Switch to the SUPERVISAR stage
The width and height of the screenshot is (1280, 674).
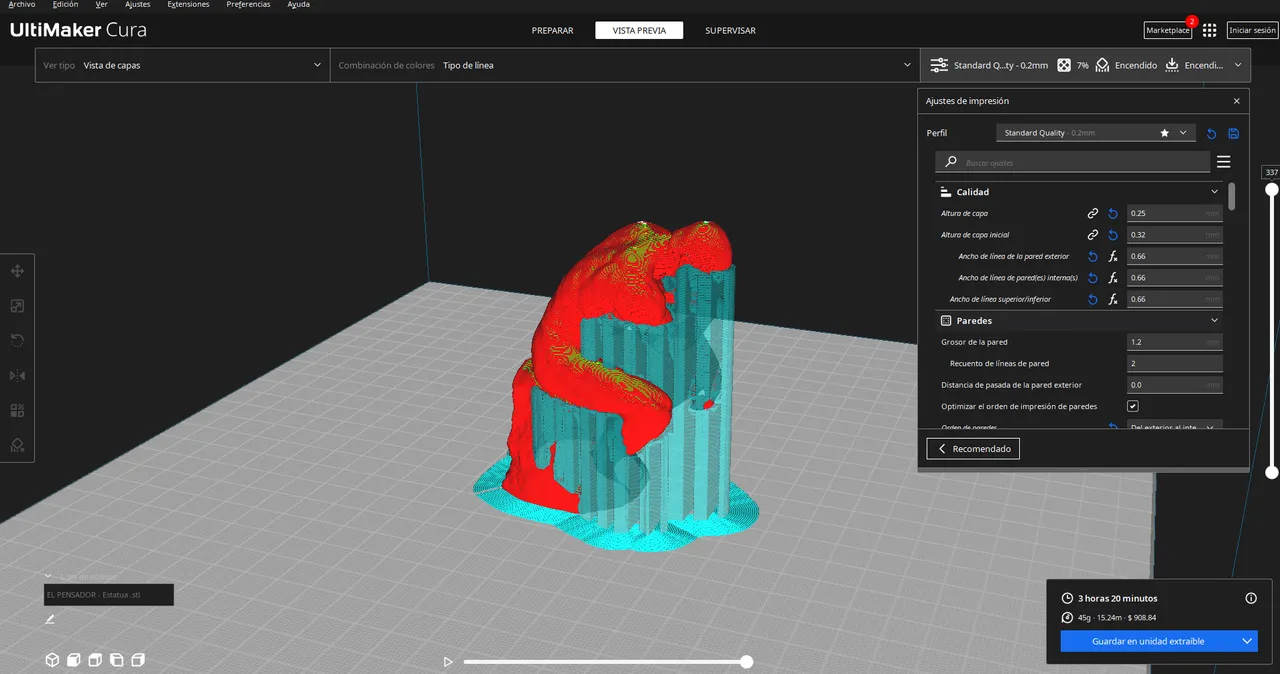730,31
